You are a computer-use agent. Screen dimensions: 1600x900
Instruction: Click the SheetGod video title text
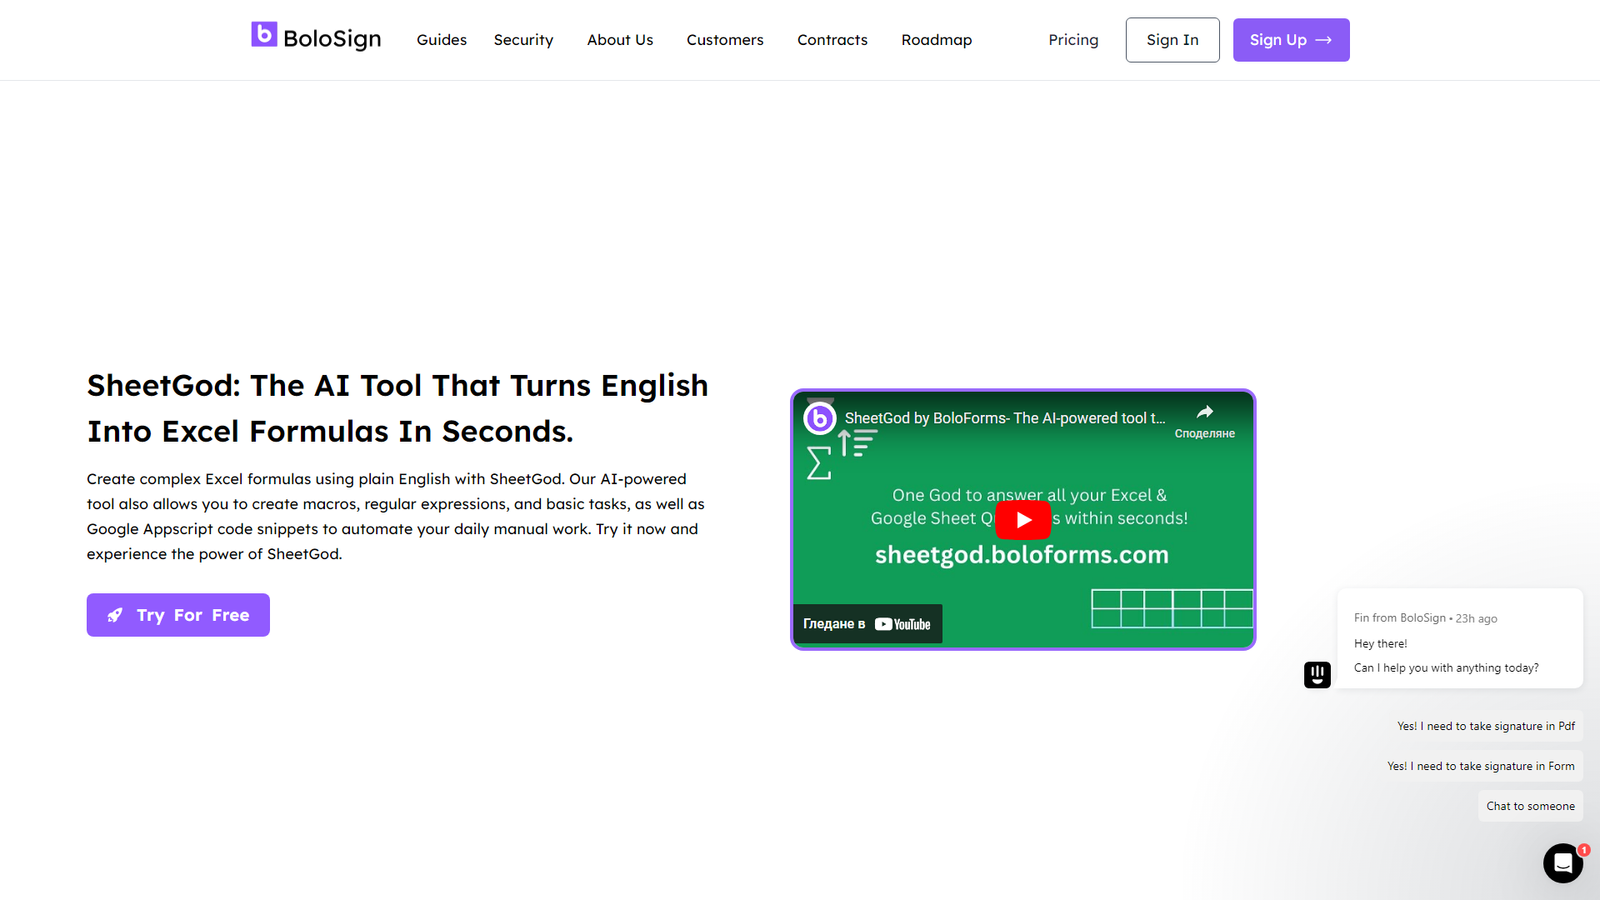[x=1005, y=418]
